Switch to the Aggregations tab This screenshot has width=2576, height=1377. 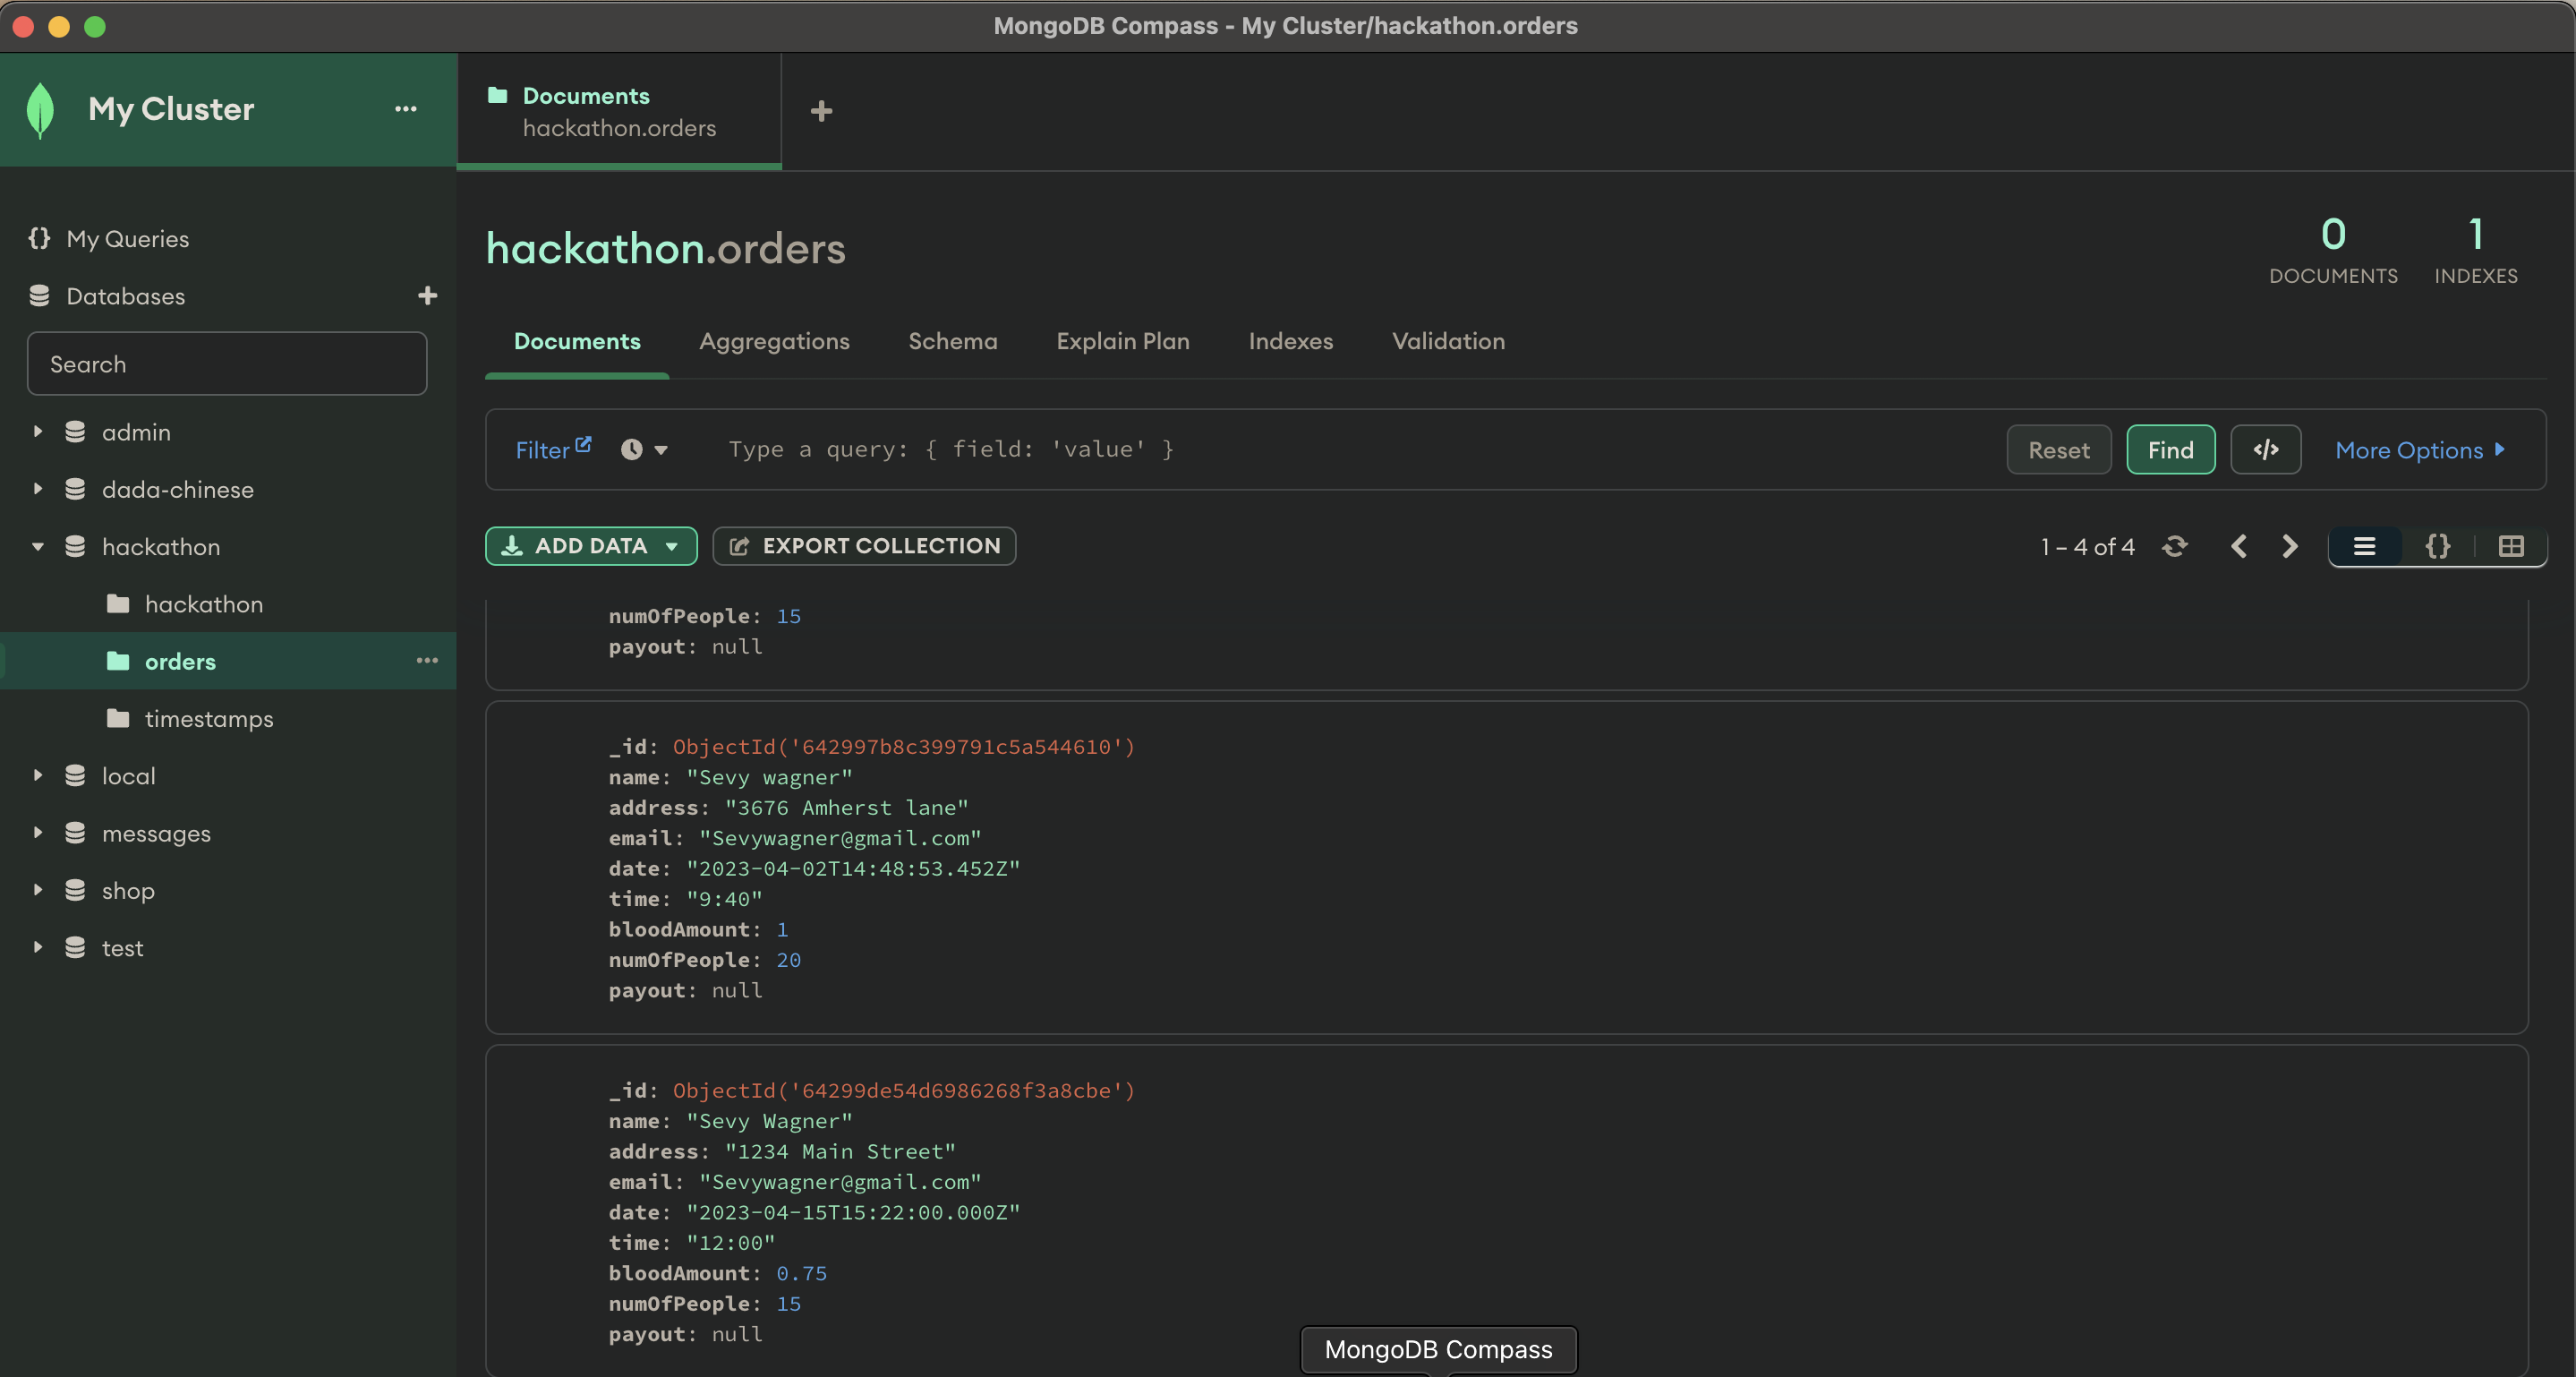tap(774, 341)
